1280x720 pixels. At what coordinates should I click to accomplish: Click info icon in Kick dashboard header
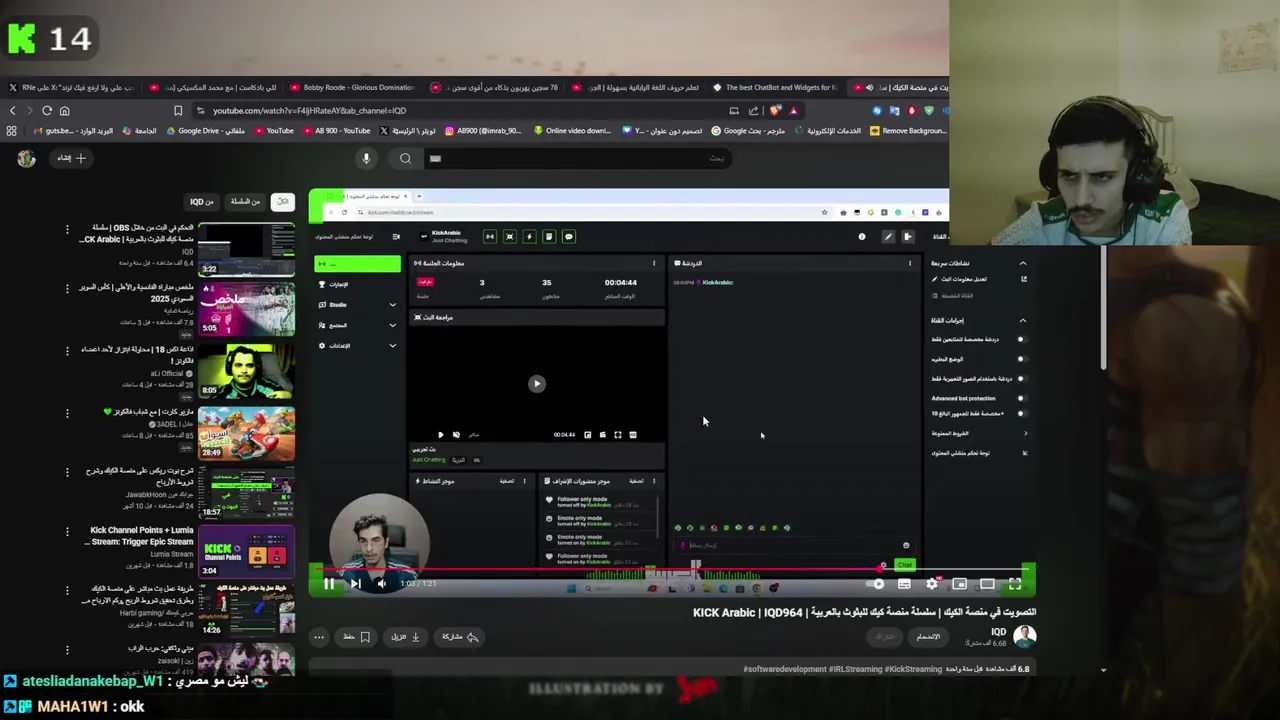coord(862,236)
